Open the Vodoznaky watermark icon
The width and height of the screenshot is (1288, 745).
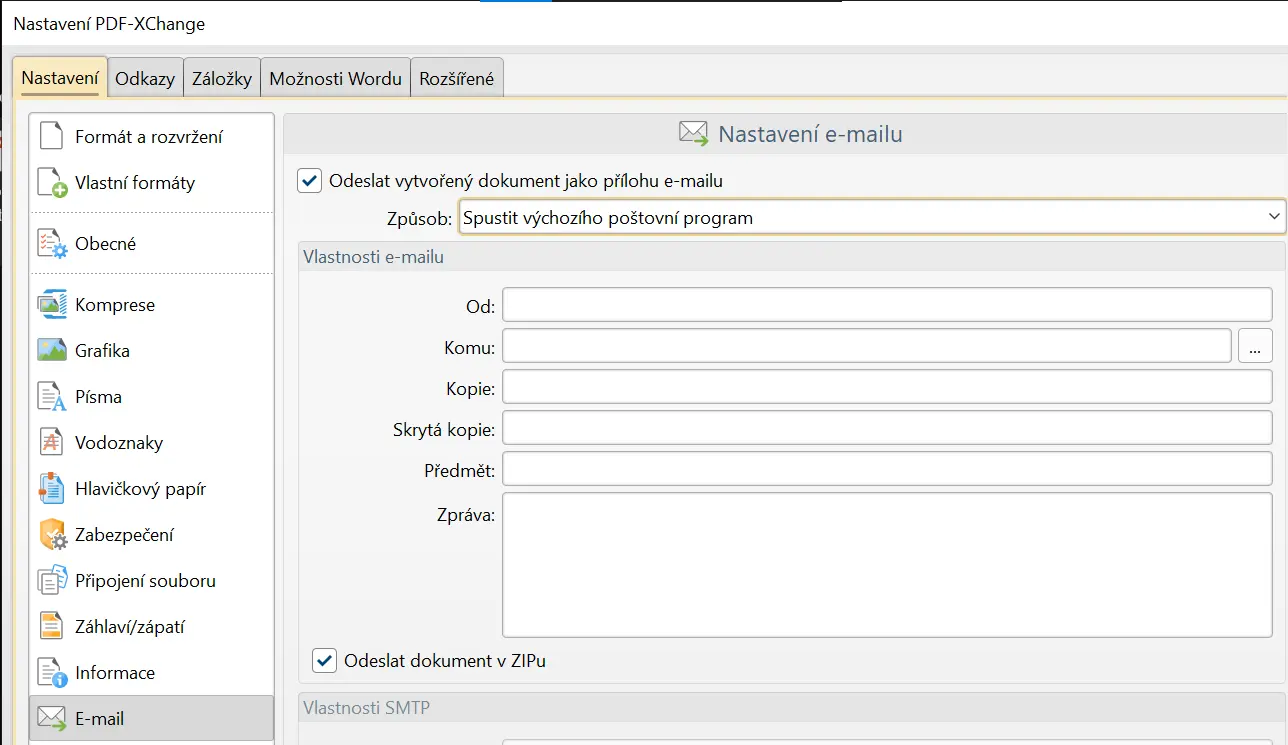point(51,442)
